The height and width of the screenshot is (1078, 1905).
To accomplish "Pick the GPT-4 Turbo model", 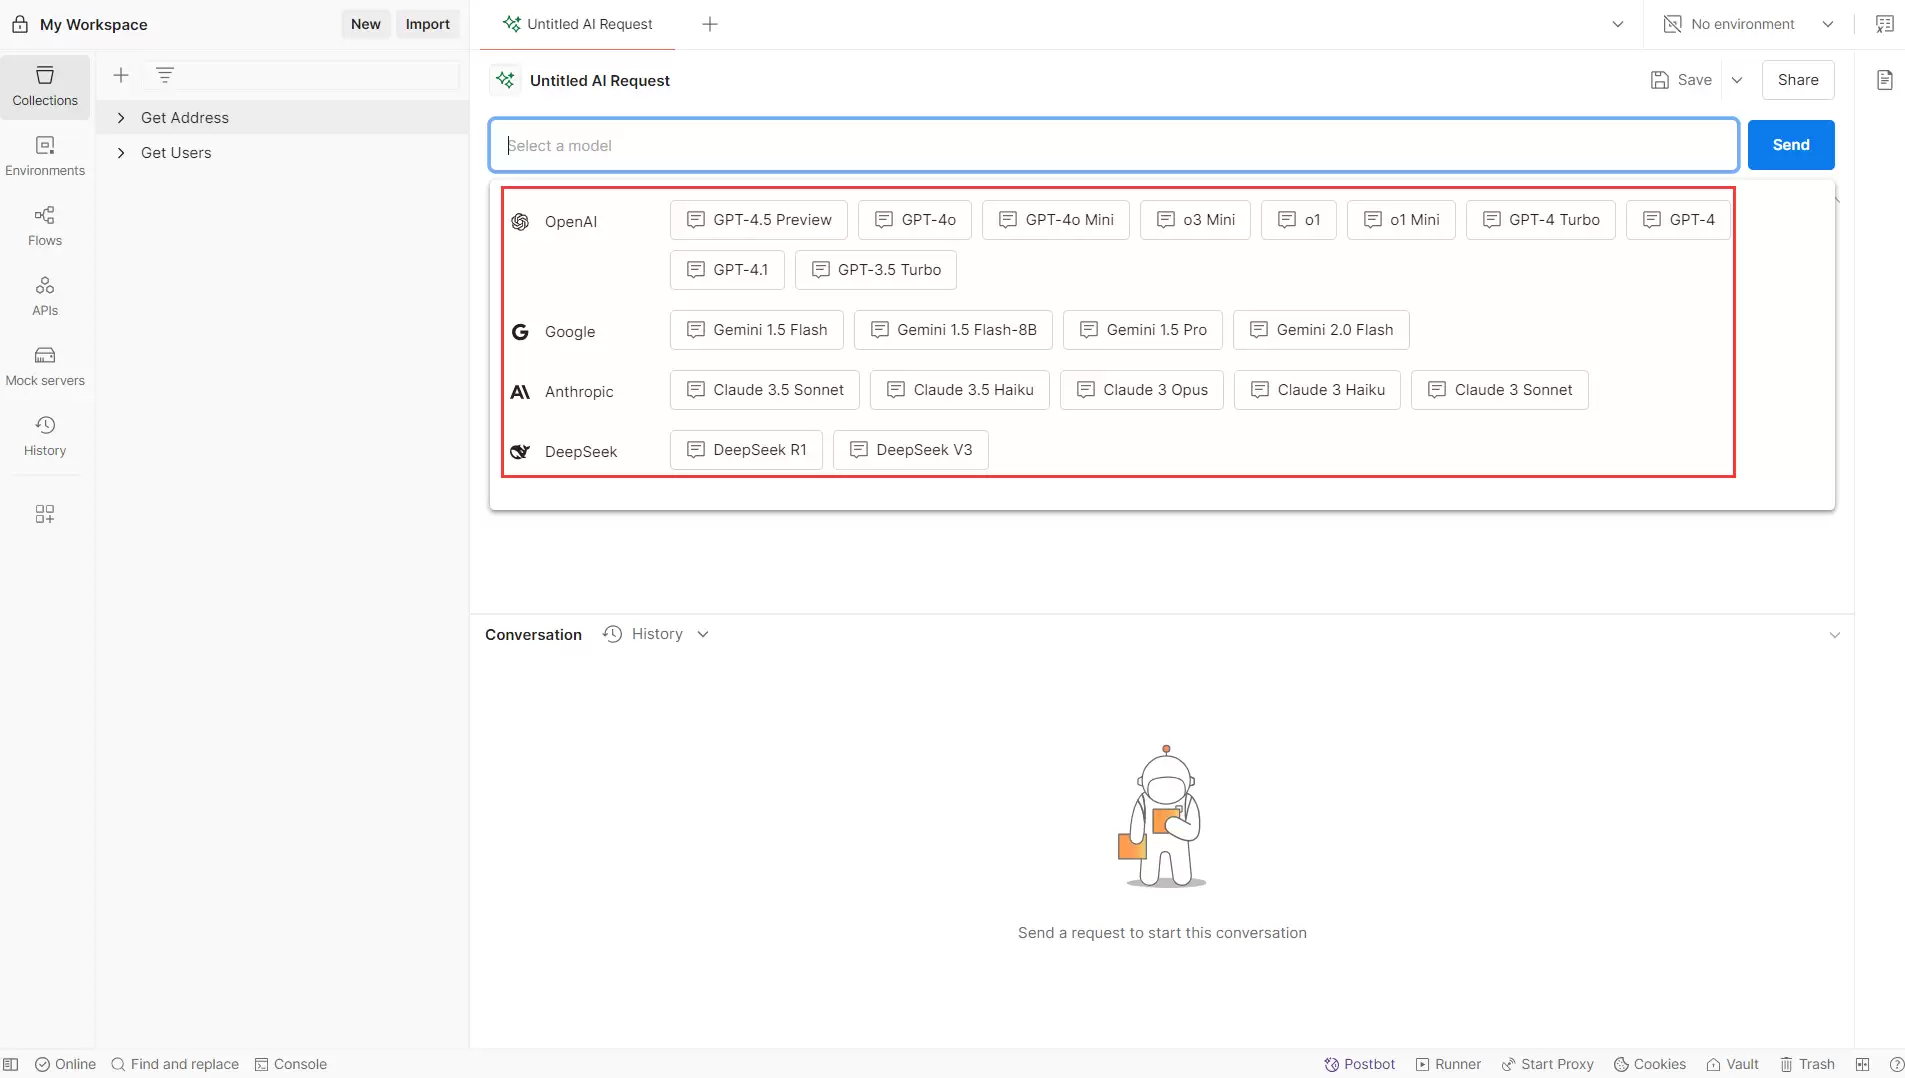I will (1541, 220).
